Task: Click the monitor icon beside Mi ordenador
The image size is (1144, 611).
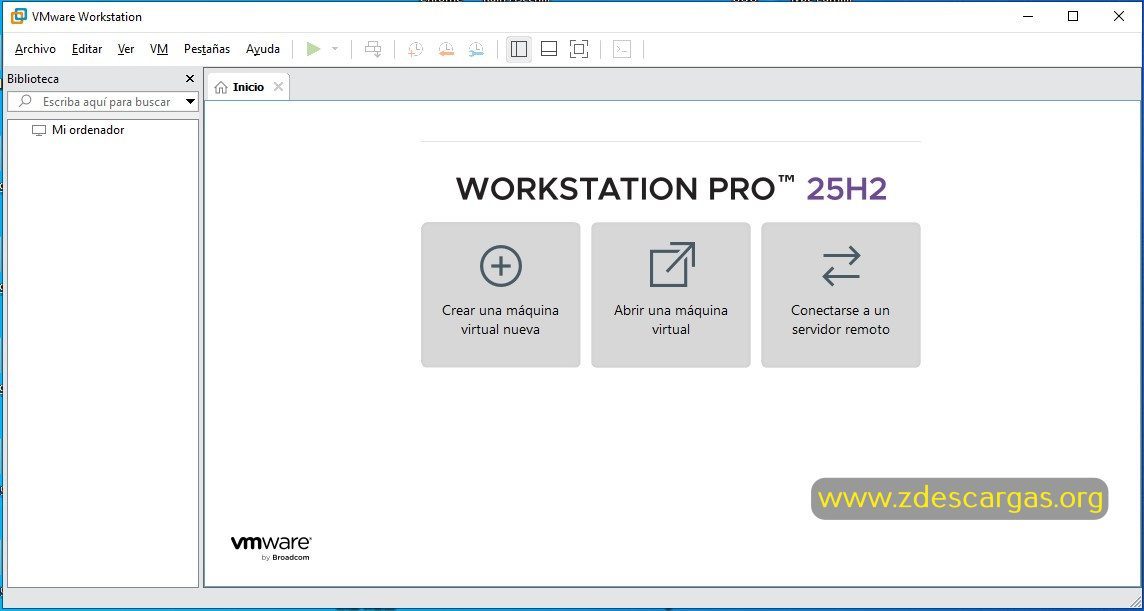Action: pyautogui.click(x=39, y=131)
